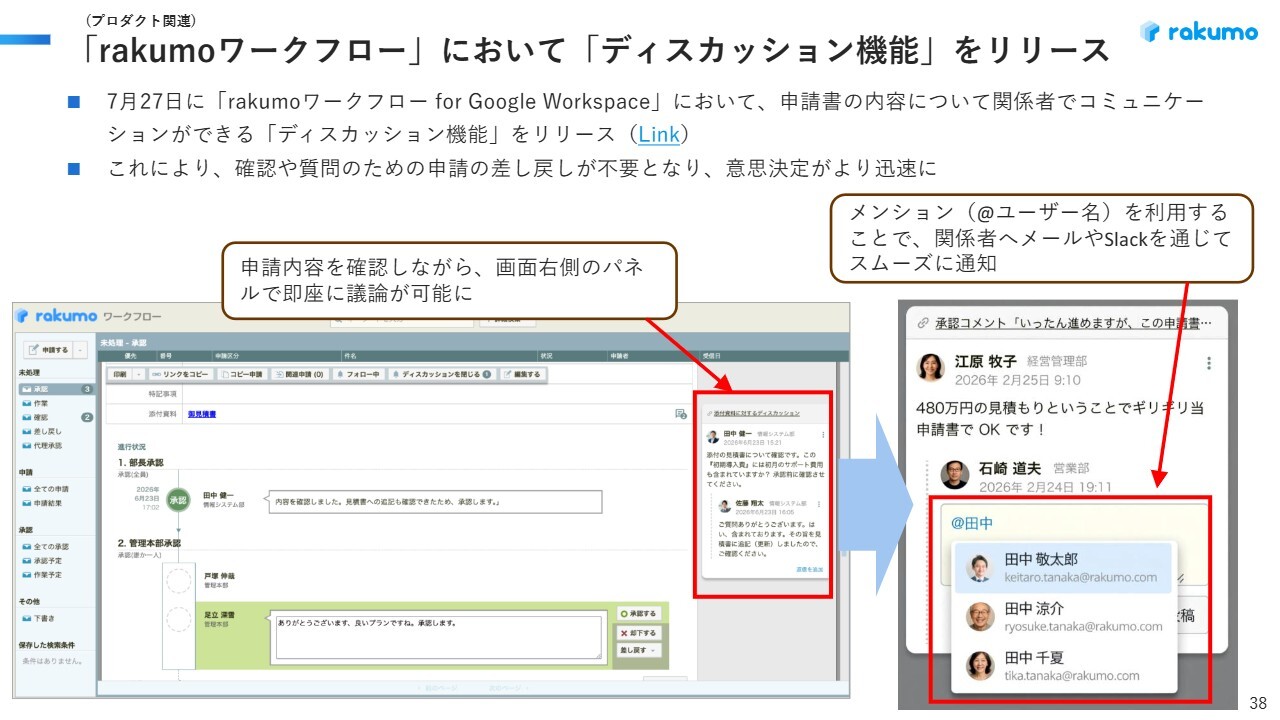Click ディスカッションを閉じる to close discussion

441,374
